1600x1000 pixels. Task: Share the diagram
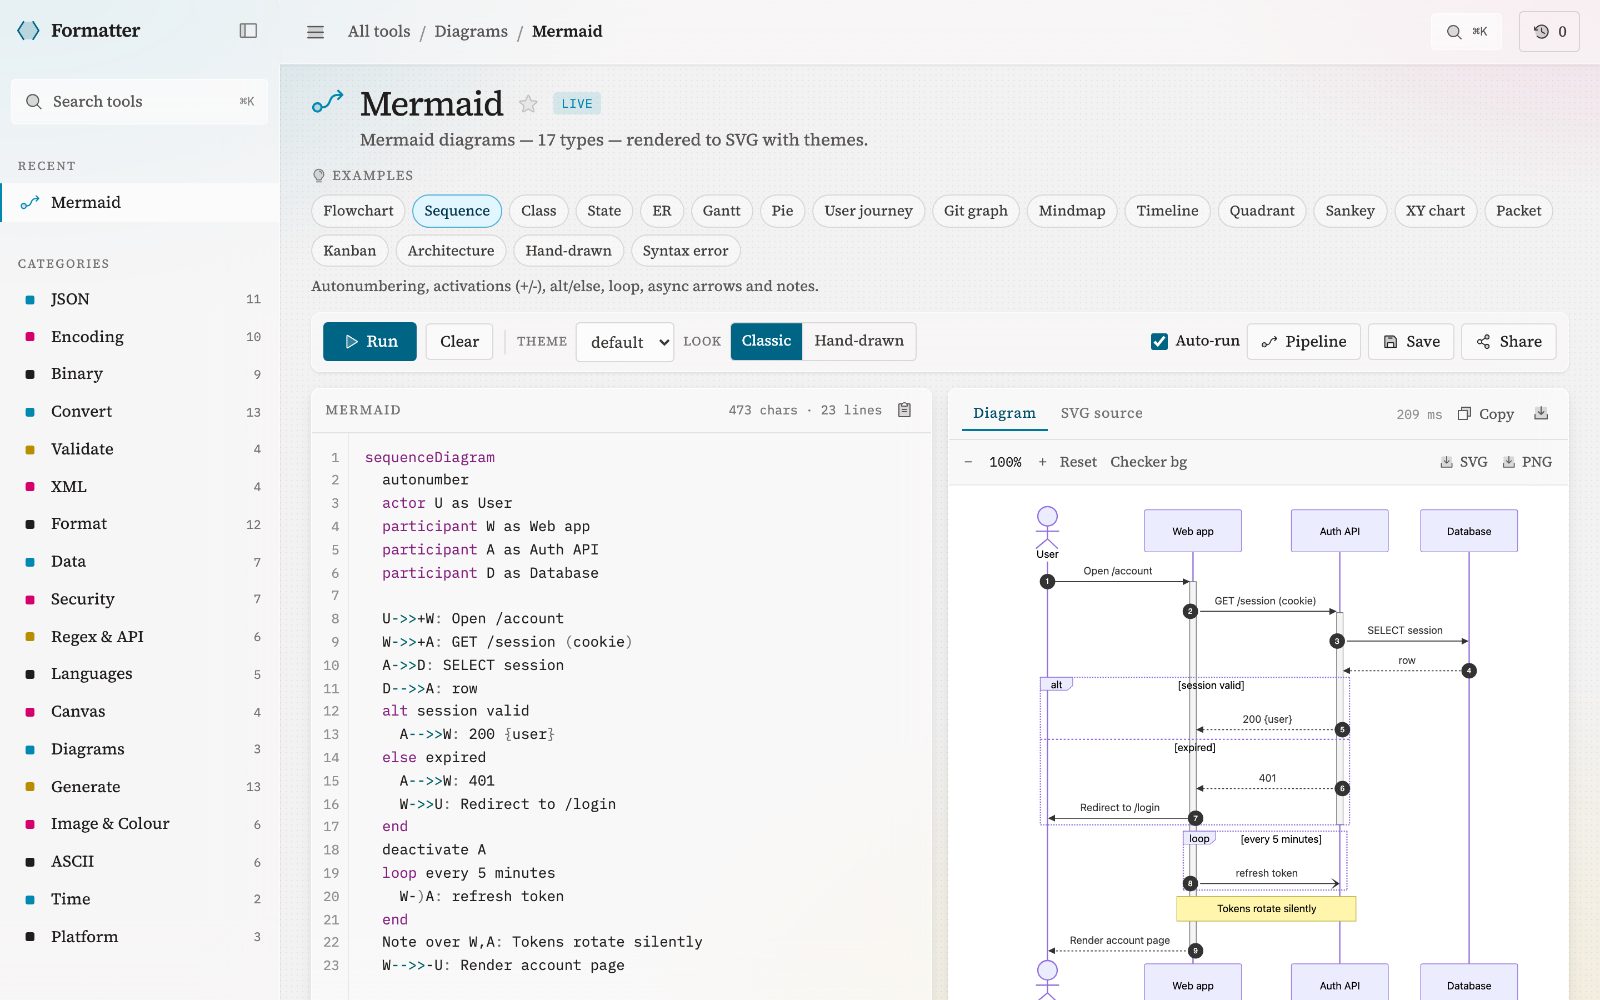[1508, 342]
